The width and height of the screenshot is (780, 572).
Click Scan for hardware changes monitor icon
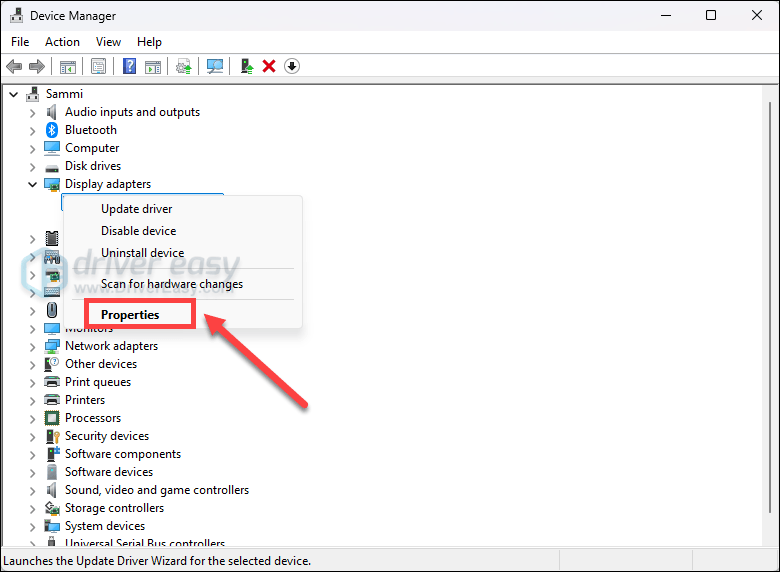(214, 66)
